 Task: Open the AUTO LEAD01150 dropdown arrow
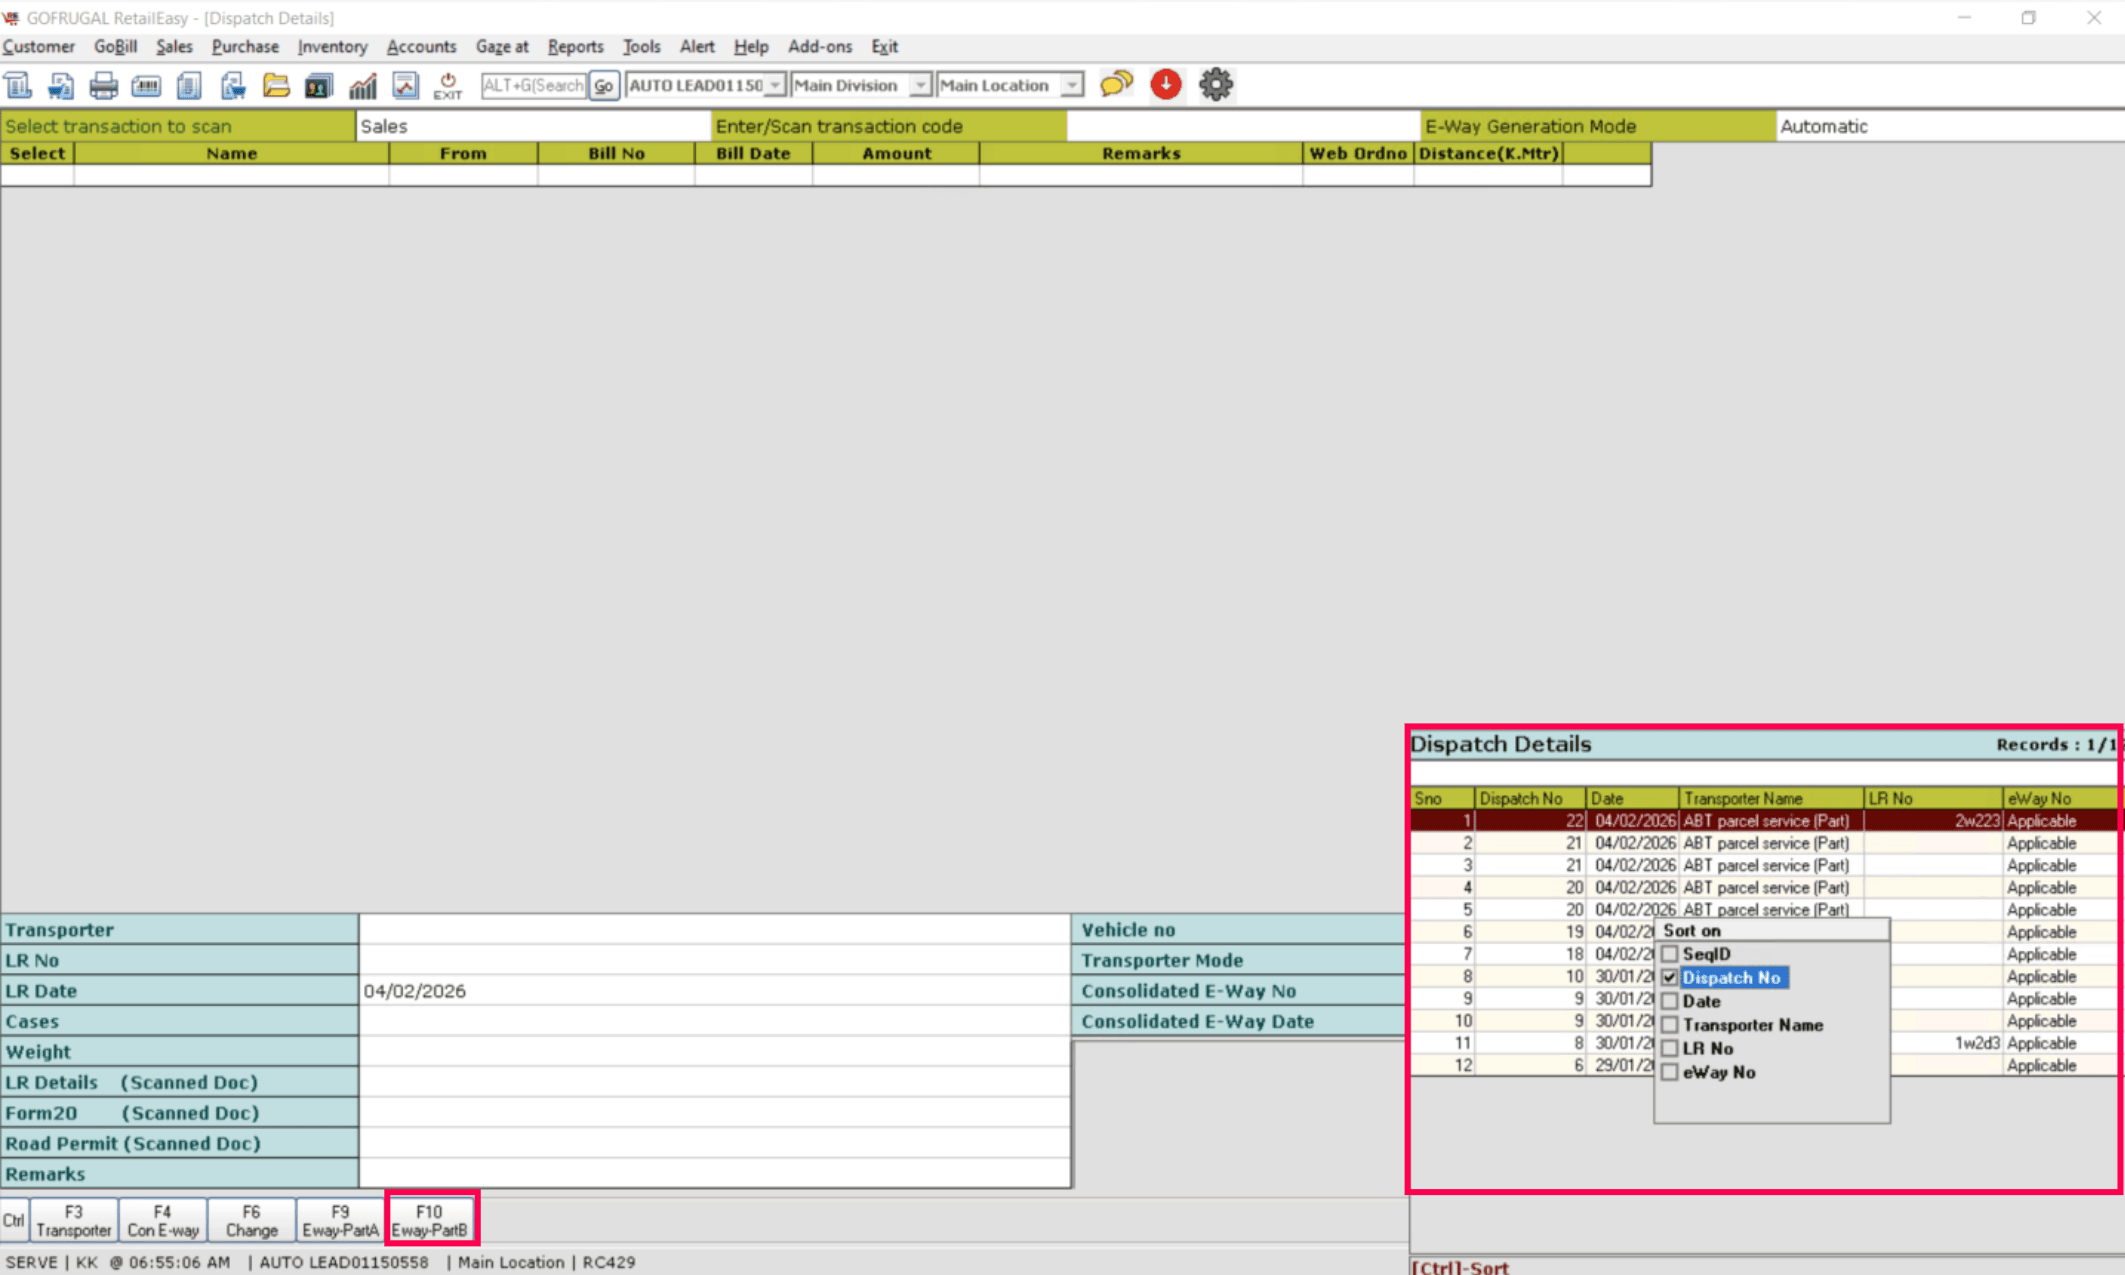tap(775, 86)
